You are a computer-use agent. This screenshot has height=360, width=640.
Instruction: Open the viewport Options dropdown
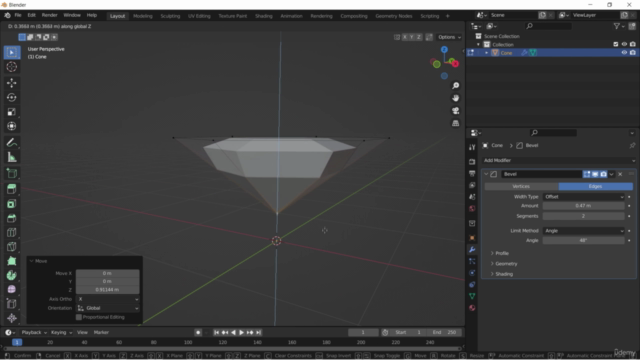coord(449,37)
